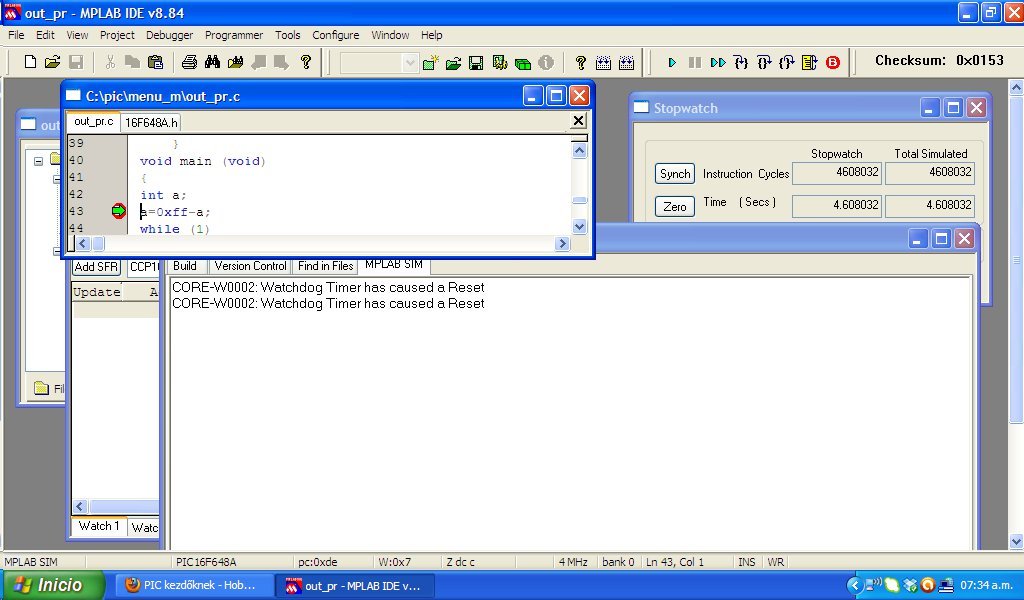Open the Edit menu

(x=45, y=35)
